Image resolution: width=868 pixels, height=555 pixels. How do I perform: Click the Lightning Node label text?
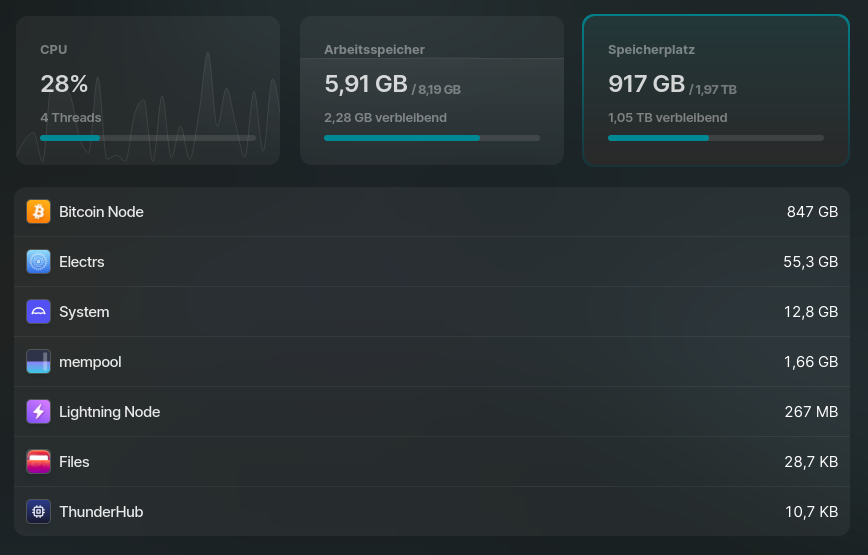pos(109,412)
